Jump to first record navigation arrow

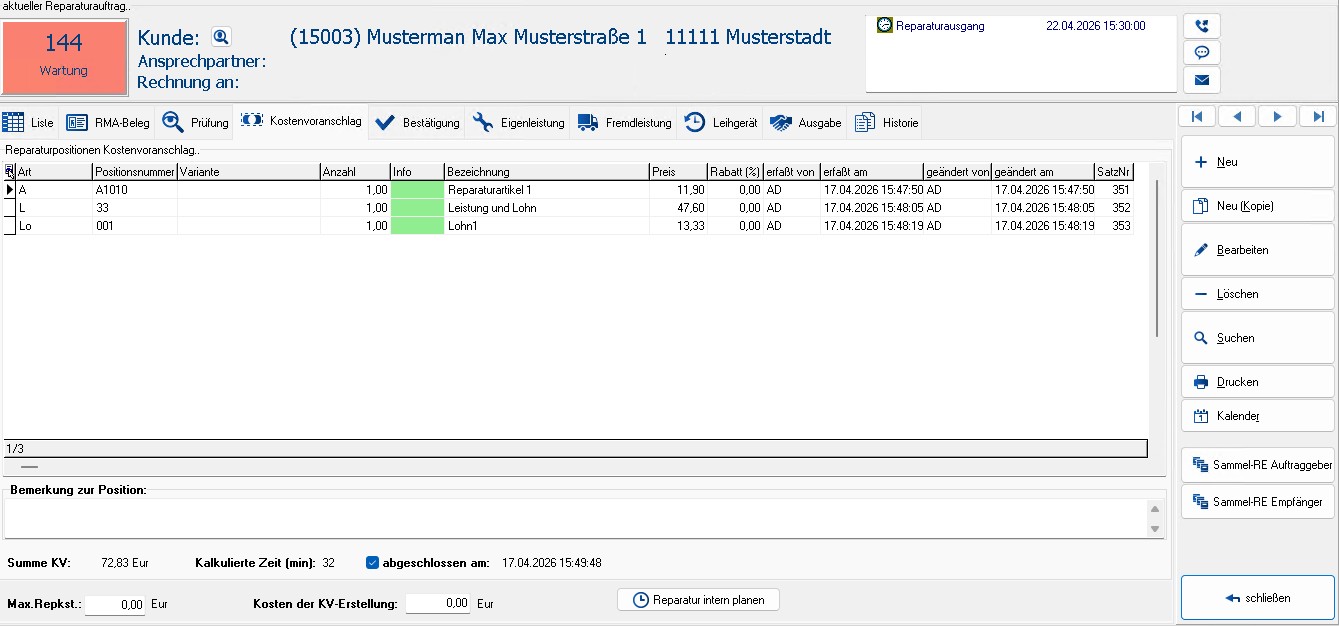tap(1197, 116)
